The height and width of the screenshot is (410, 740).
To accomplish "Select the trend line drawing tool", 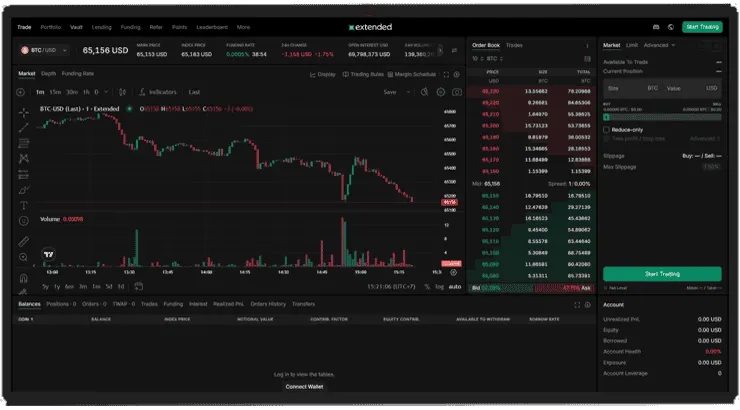I will tap(24, 127).
